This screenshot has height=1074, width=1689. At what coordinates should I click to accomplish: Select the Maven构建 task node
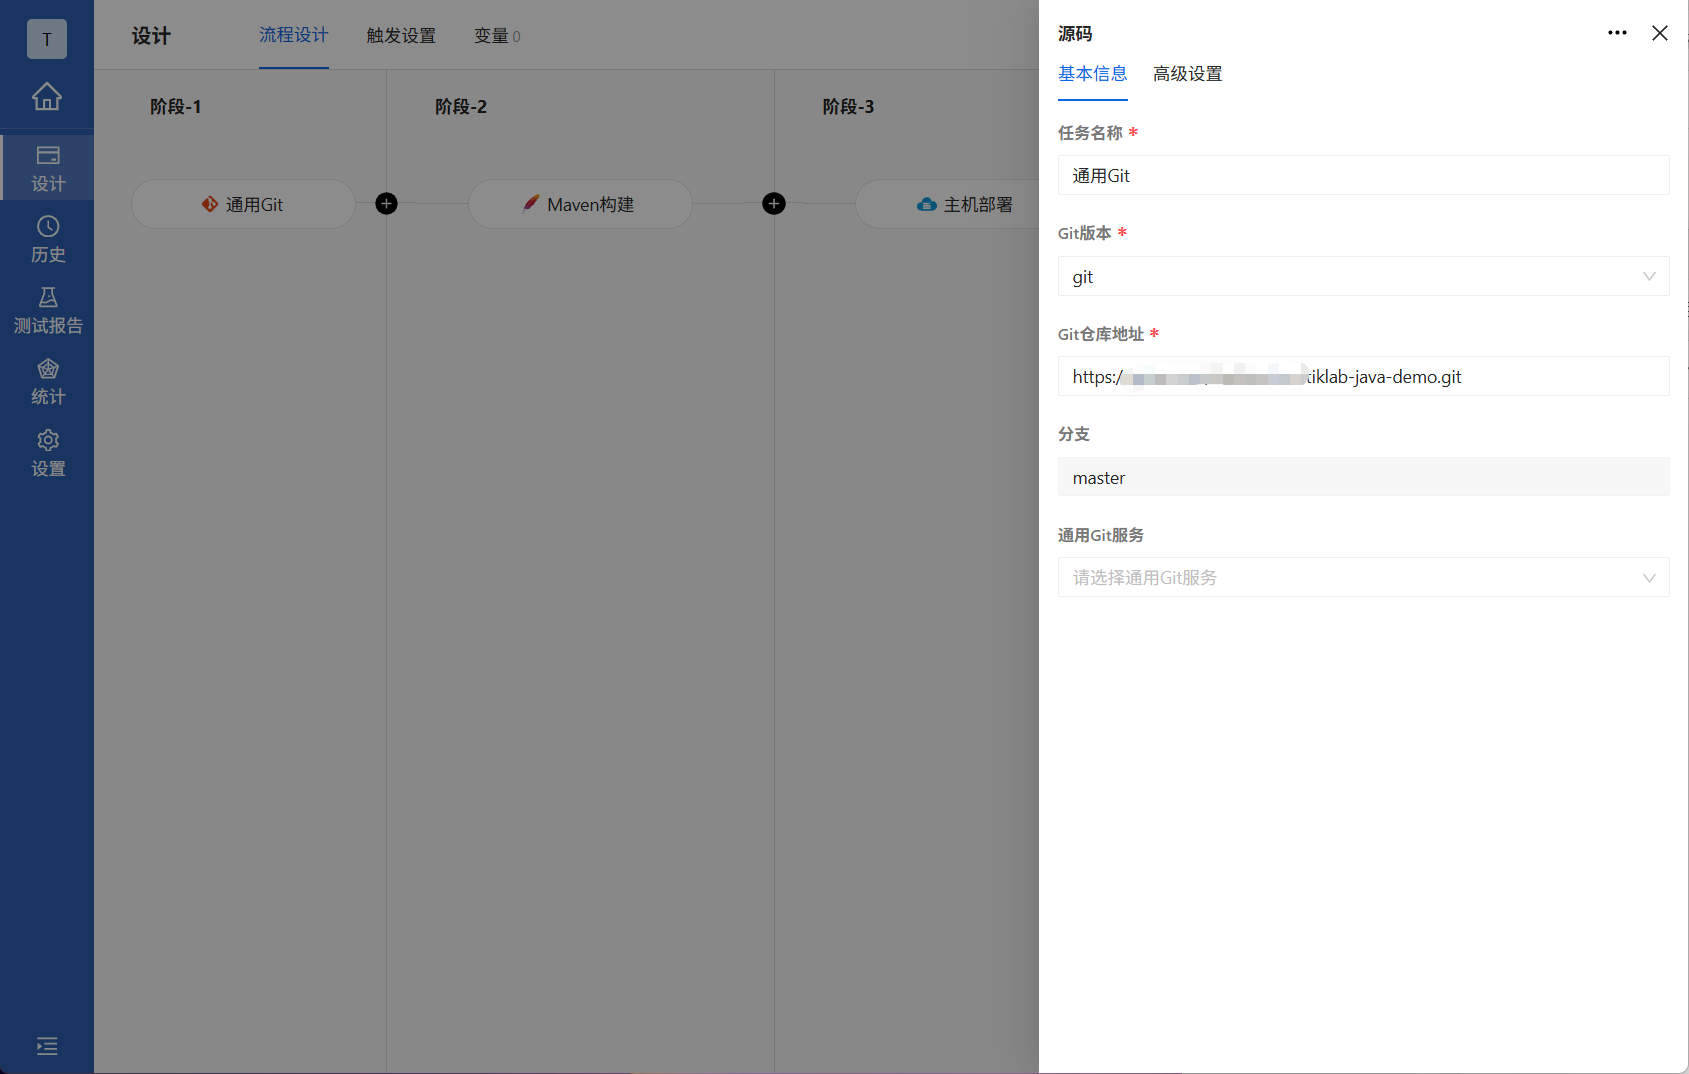(580, 204)
